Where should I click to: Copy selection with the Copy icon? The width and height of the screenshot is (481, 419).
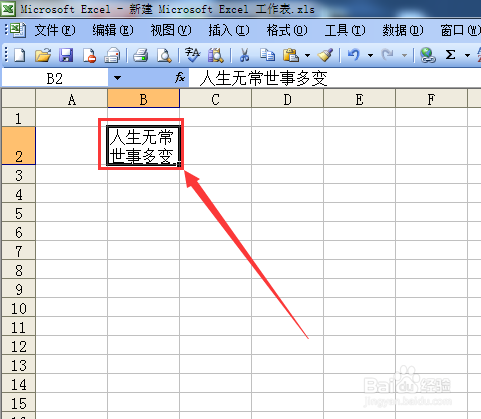(x=267, y=55)
